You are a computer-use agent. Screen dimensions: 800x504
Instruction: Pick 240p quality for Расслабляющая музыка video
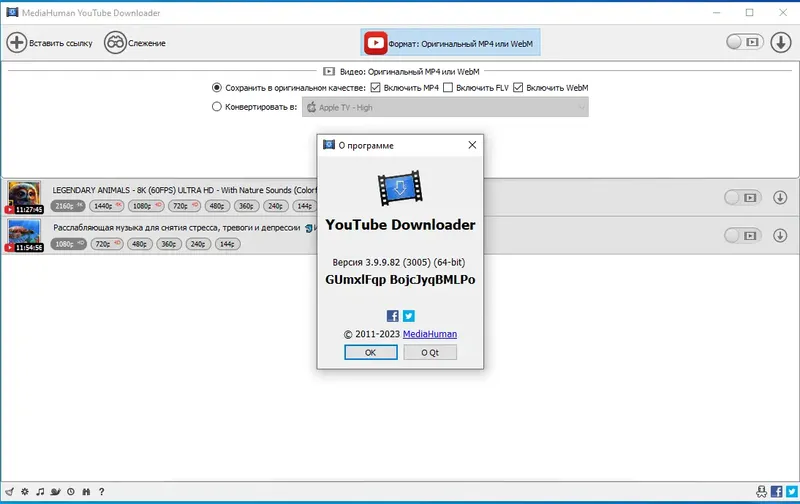pyautogui.click(x=198, y=244)
